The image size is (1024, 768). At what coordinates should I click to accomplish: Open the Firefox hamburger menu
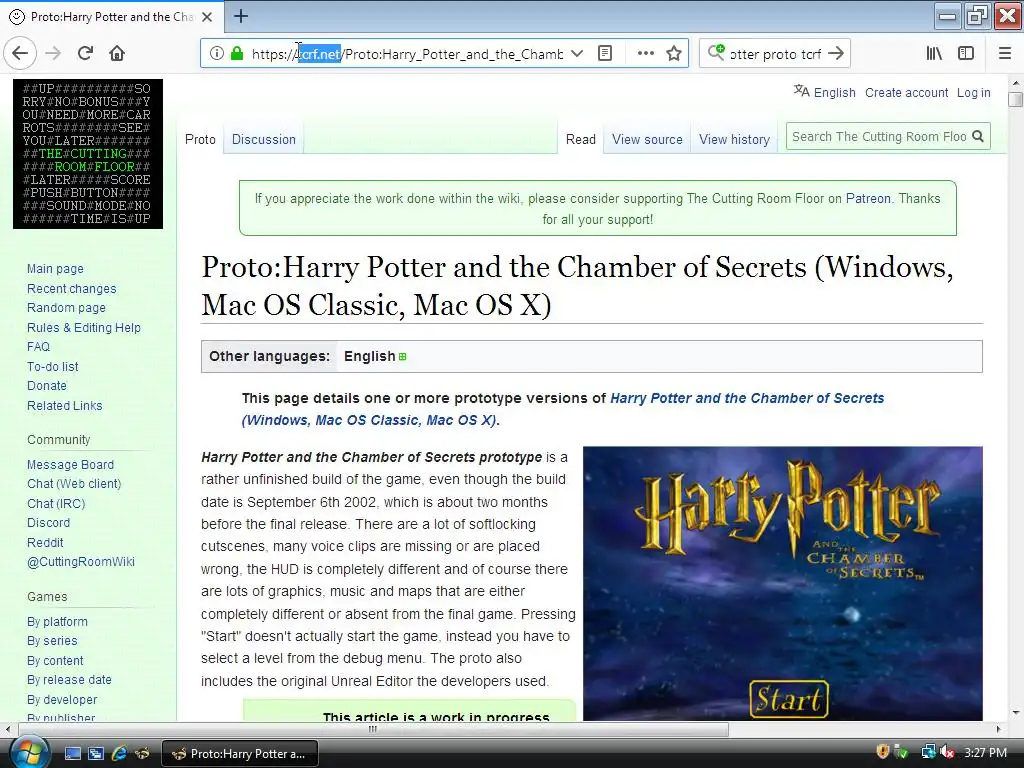[1005, 54]
